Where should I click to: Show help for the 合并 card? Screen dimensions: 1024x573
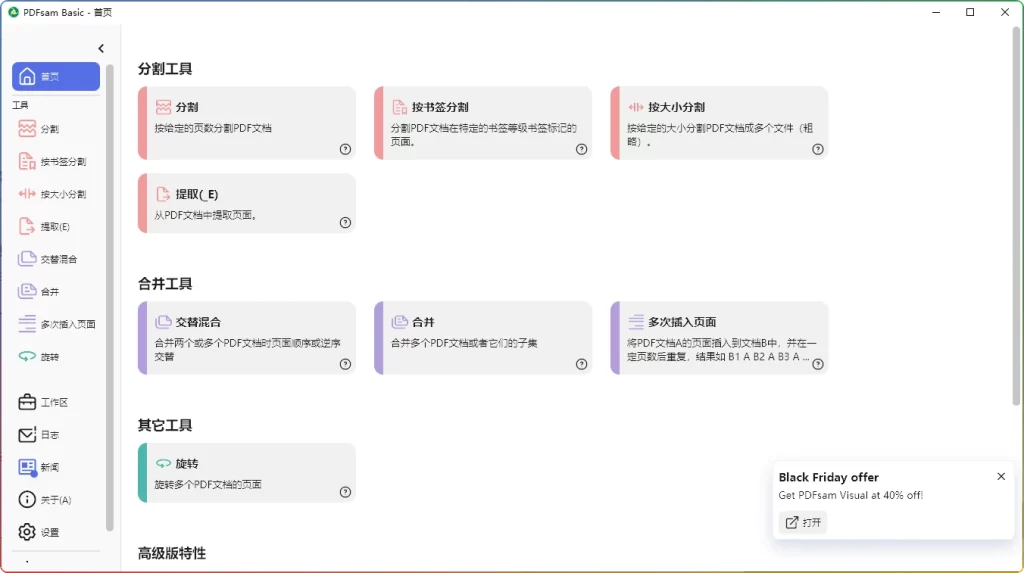(581, 364)
